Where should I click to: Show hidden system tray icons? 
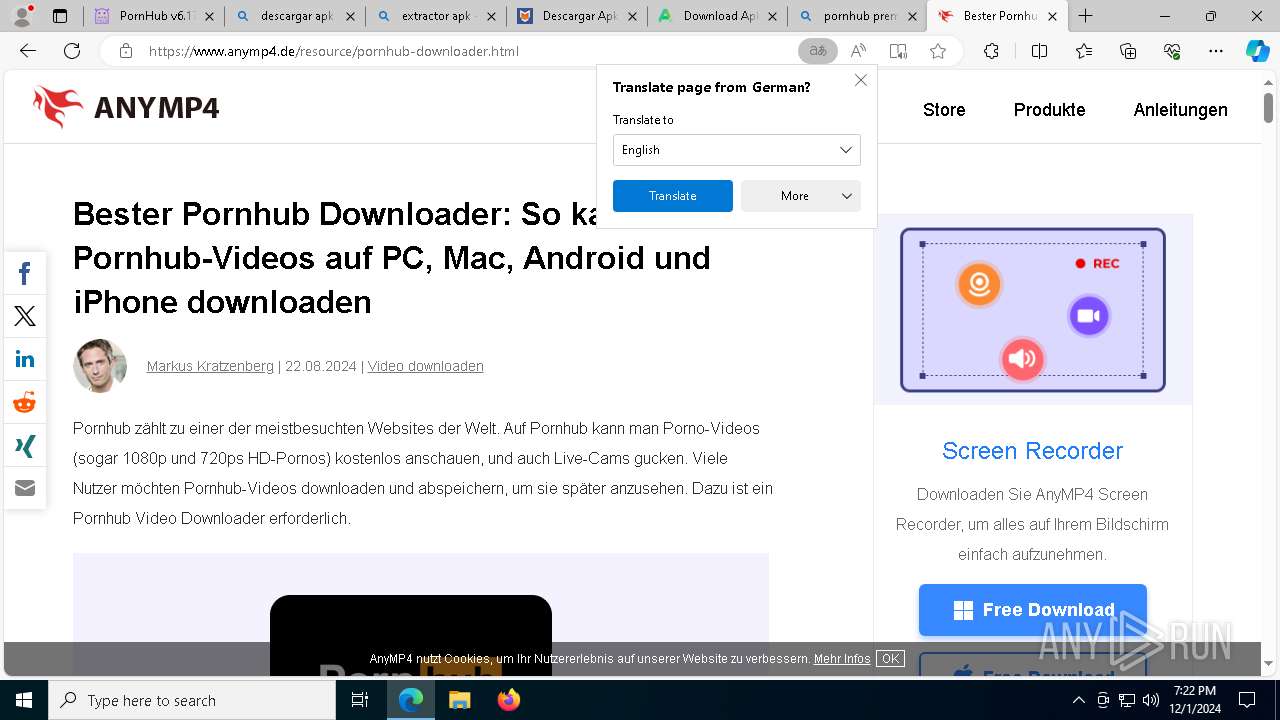[1078, 700]
